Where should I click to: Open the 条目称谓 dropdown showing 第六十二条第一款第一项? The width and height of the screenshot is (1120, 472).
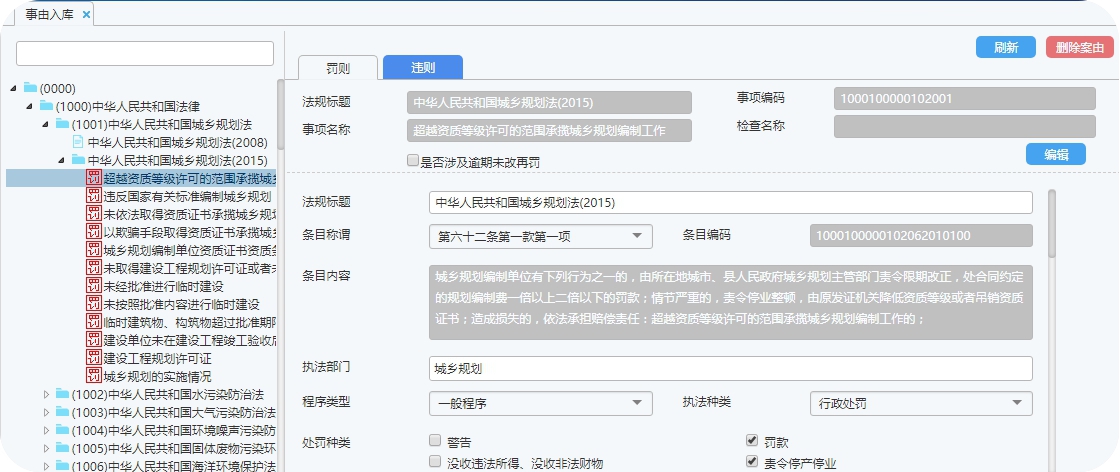541,236
